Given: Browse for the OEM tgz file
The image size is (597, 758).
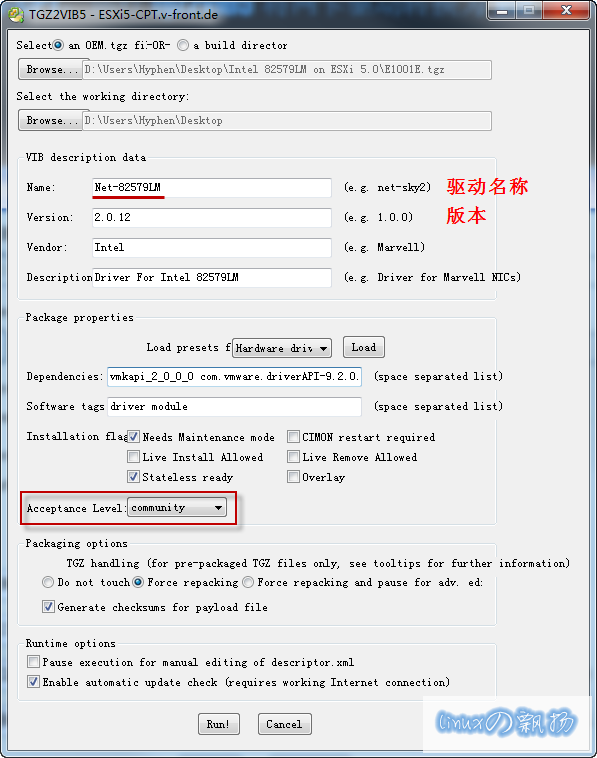Looking at the screenshot, I should (50, 70).
